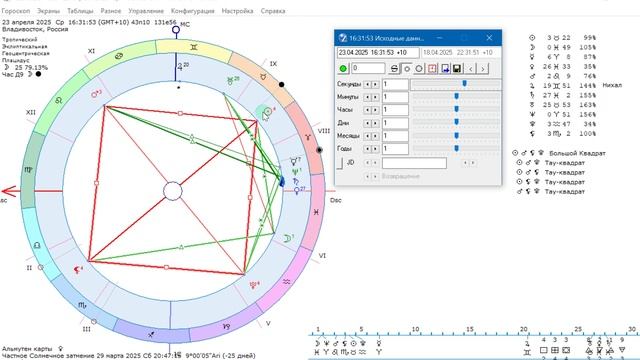The image size is (640, 360).
Task: Select the small circle mode button
Action: (407, 69)
